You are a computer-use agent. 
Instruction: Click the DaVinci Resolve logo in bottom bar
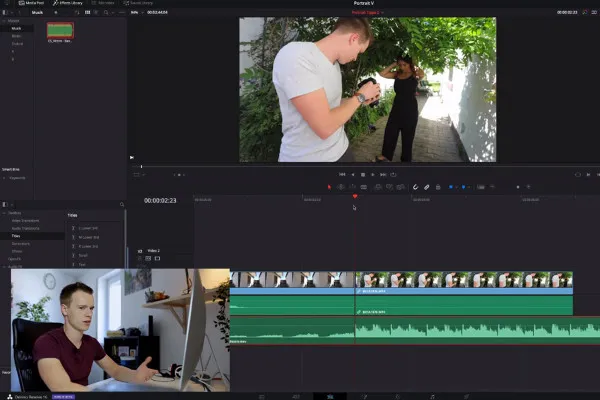point(10,397)
